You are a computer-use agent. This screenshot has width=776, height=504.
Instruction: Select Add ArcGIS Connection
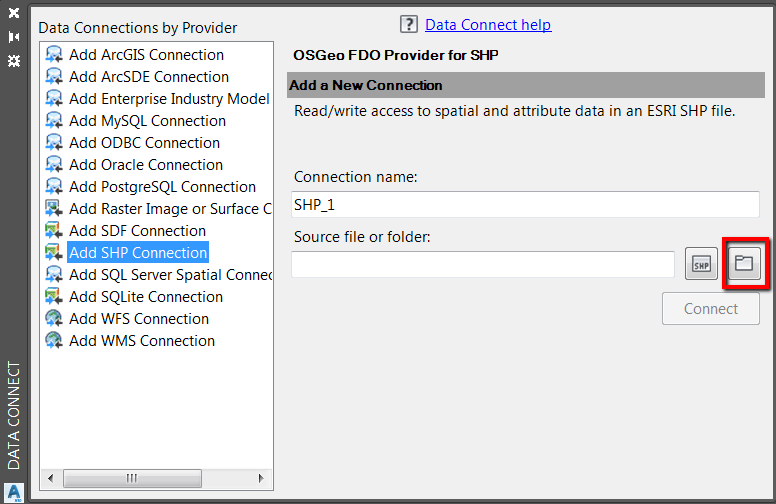(146, 55)
